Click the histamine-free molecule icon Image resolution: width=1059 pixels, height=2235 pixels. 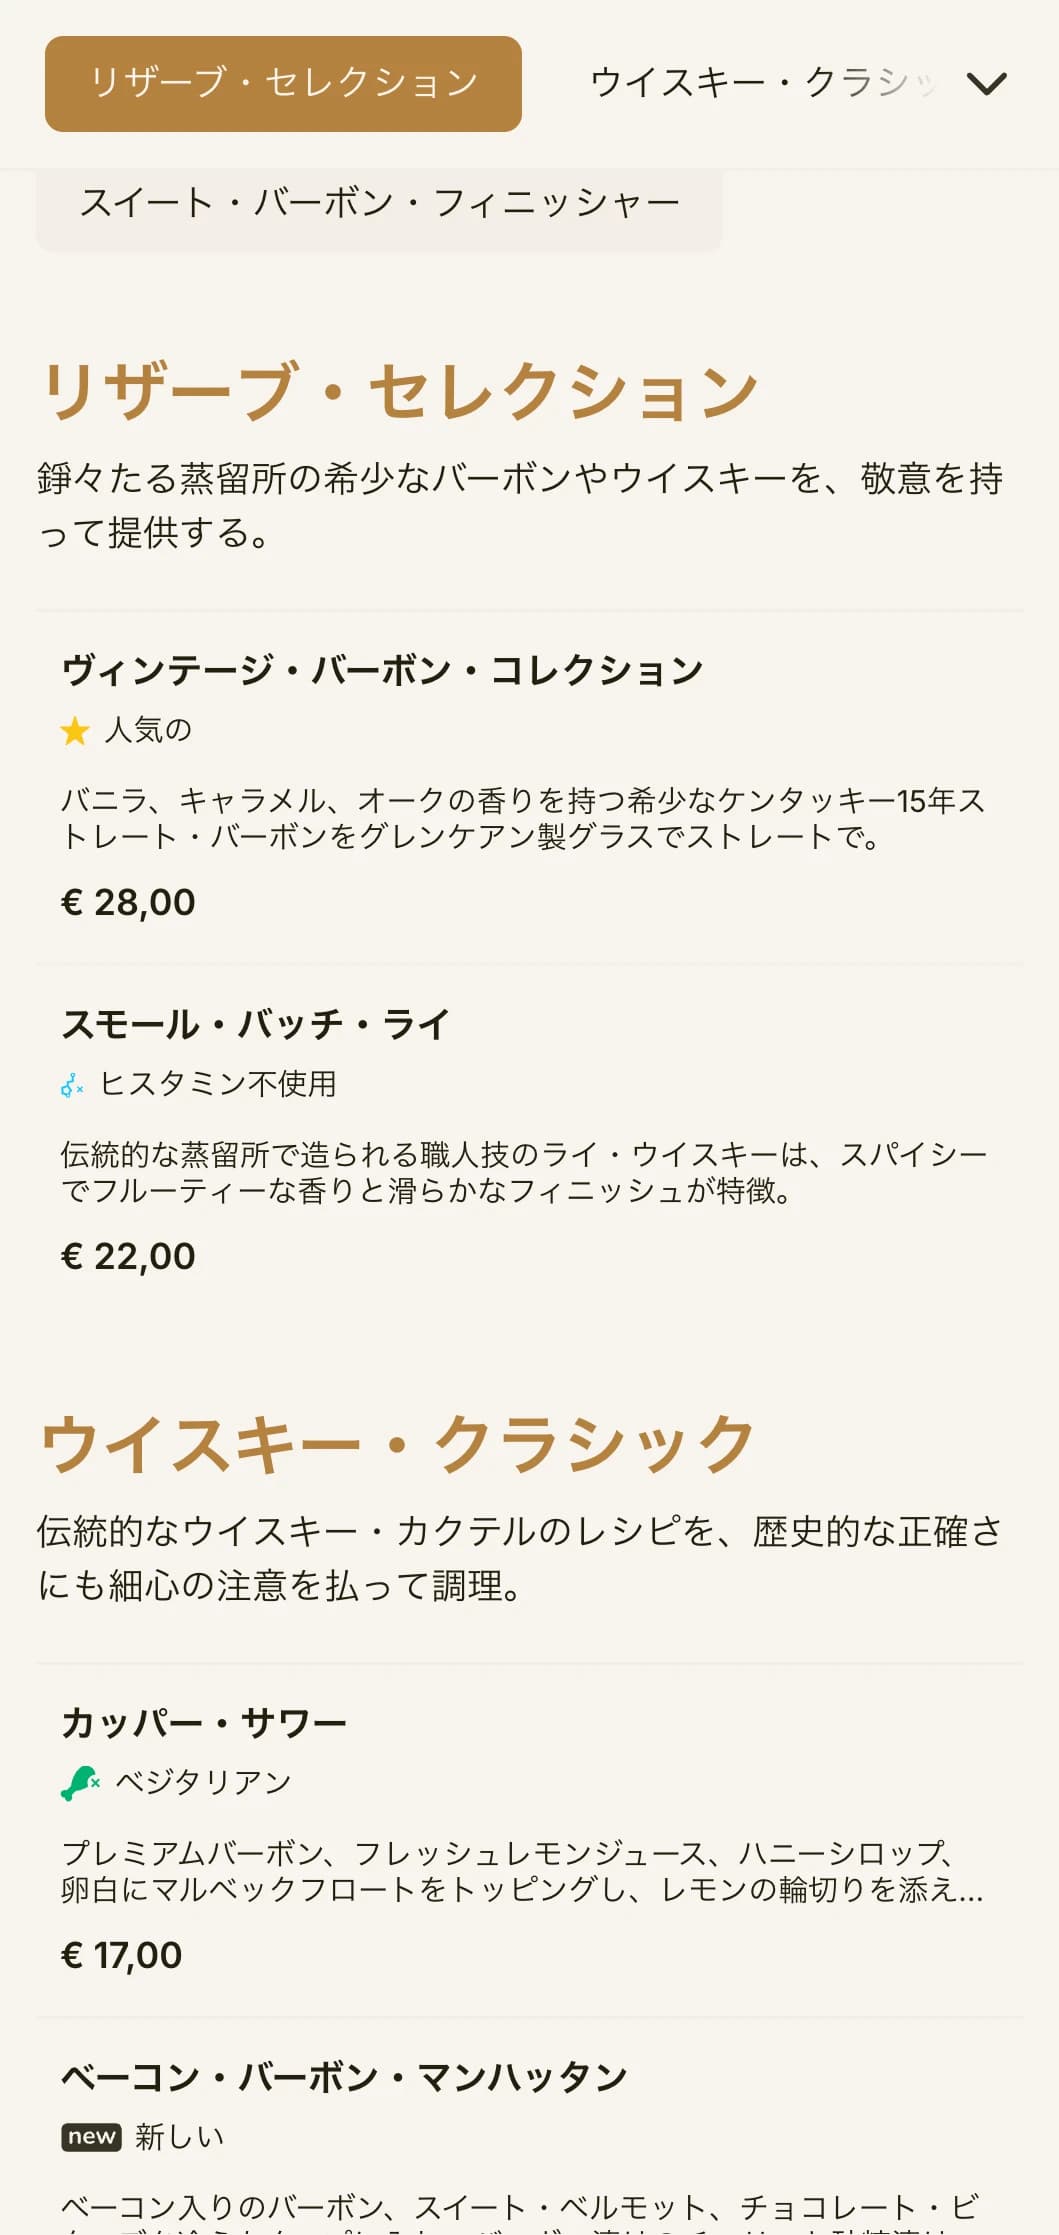(72, 1085)
